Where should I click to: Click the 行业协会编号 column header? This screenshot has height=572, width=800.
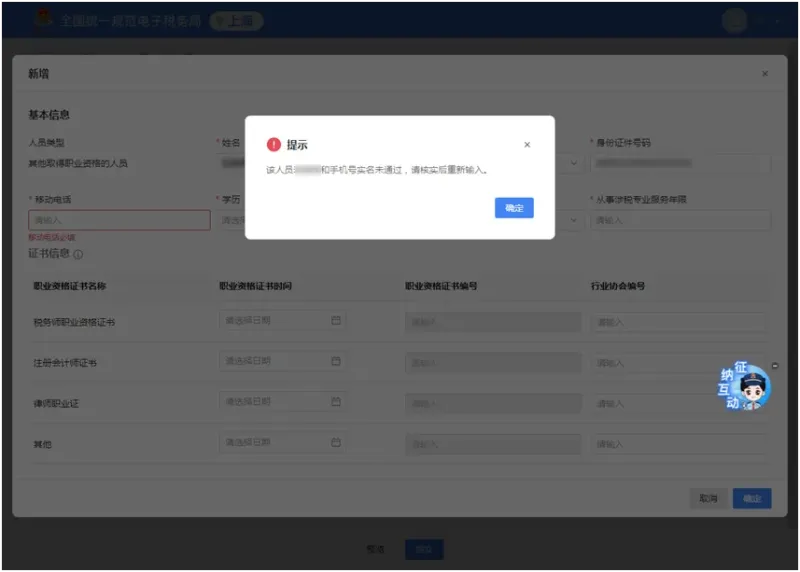[618, 286]
